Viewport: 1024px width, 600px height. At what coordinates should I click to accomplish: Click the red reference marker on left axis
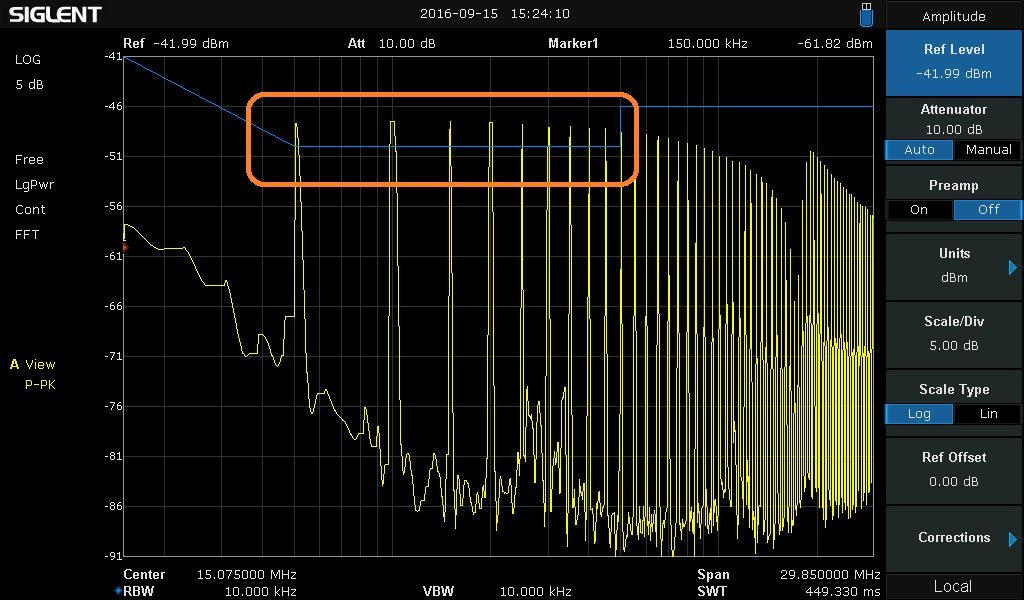coord(125,247)
